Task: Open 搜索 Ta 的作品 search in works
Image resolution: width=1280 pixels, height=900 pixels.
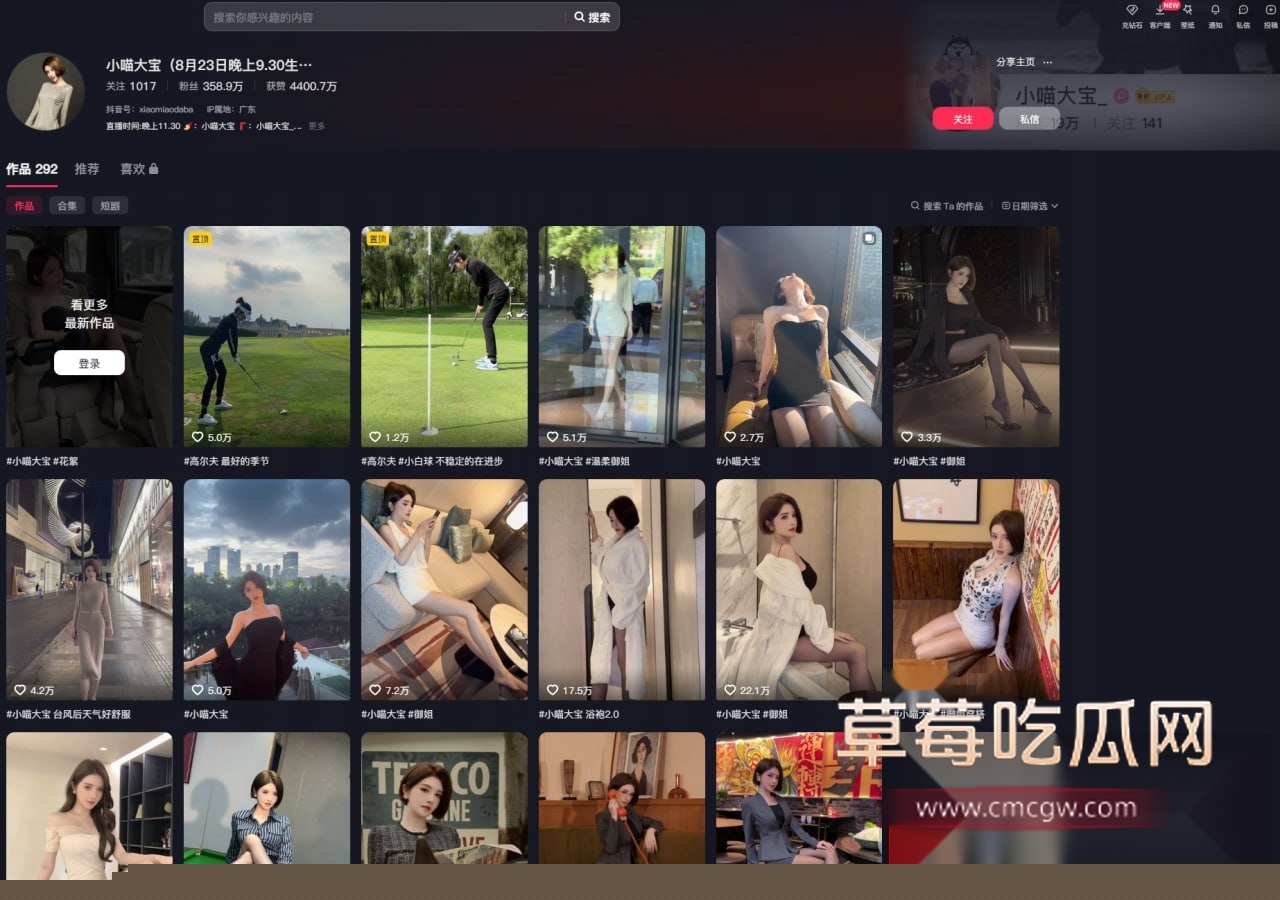Action: pos(947,206)
